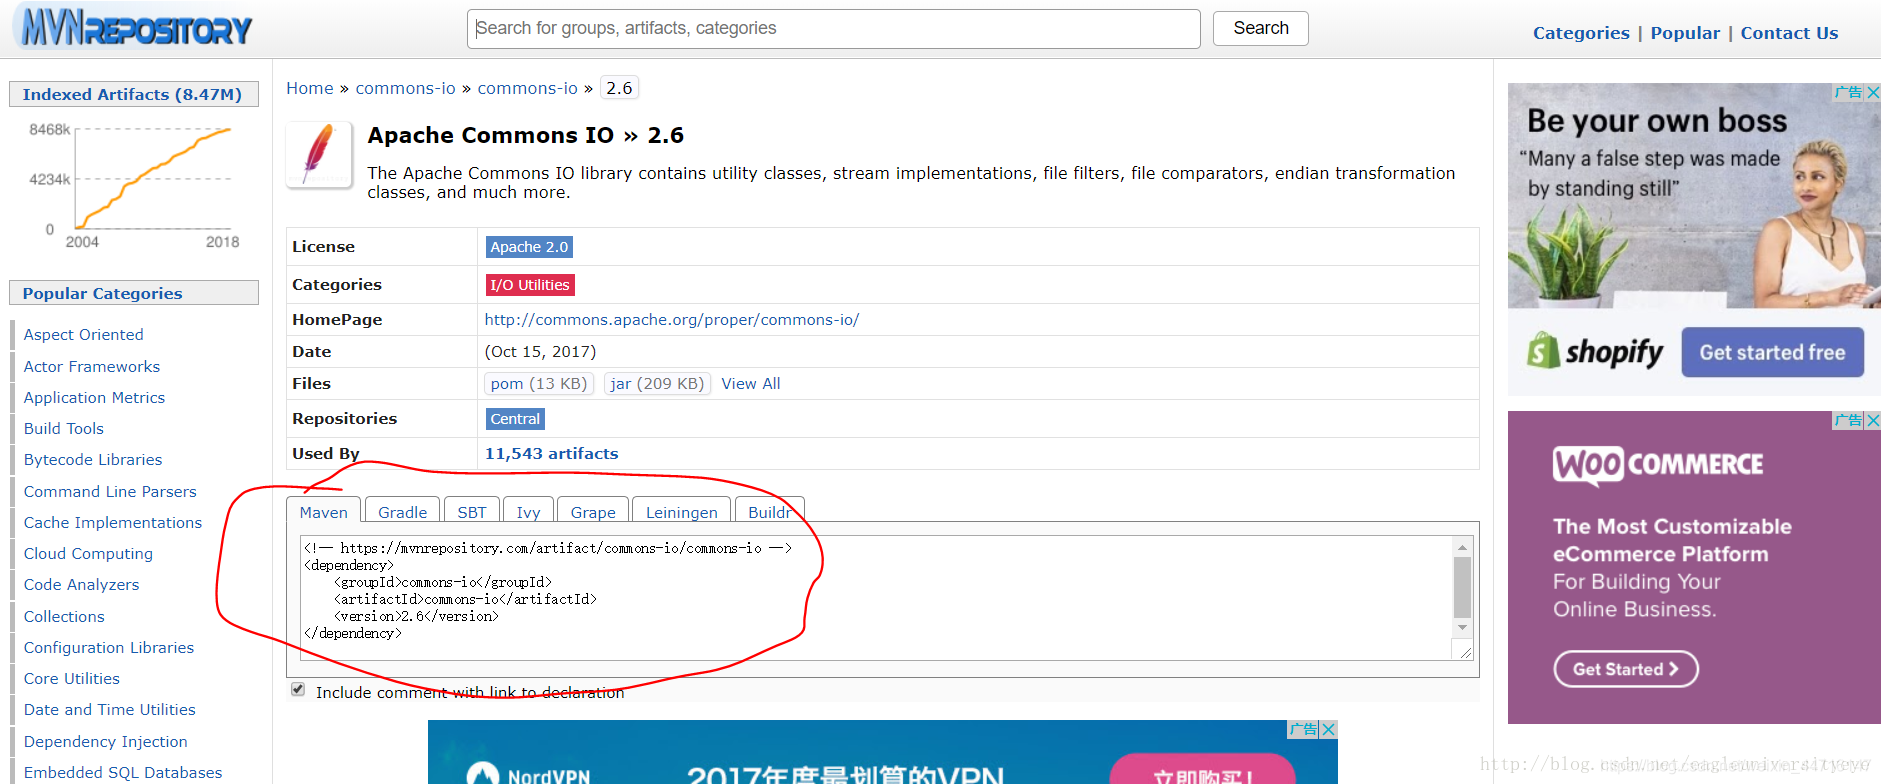Open the Actor Frameworks category
This screenshot has height=784, width=1881.
tap(92, 367)
